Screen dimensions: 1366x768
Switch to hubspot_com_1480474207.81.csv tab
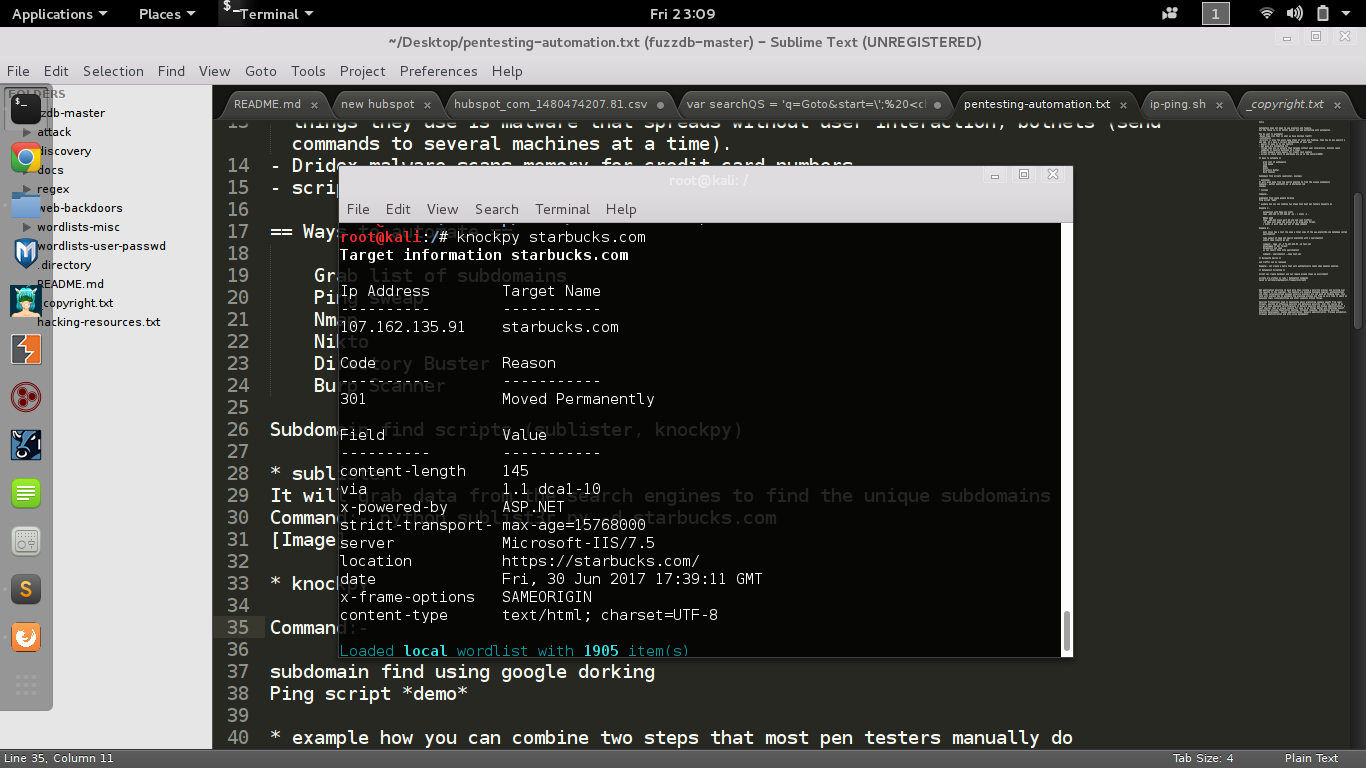(550, 104)
